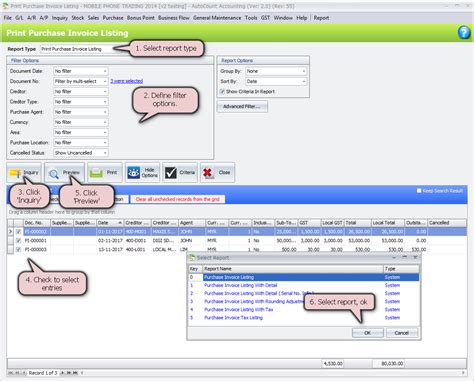Select the PI-000001 document cell
The image size is (474, 381).
coord(37,240)
